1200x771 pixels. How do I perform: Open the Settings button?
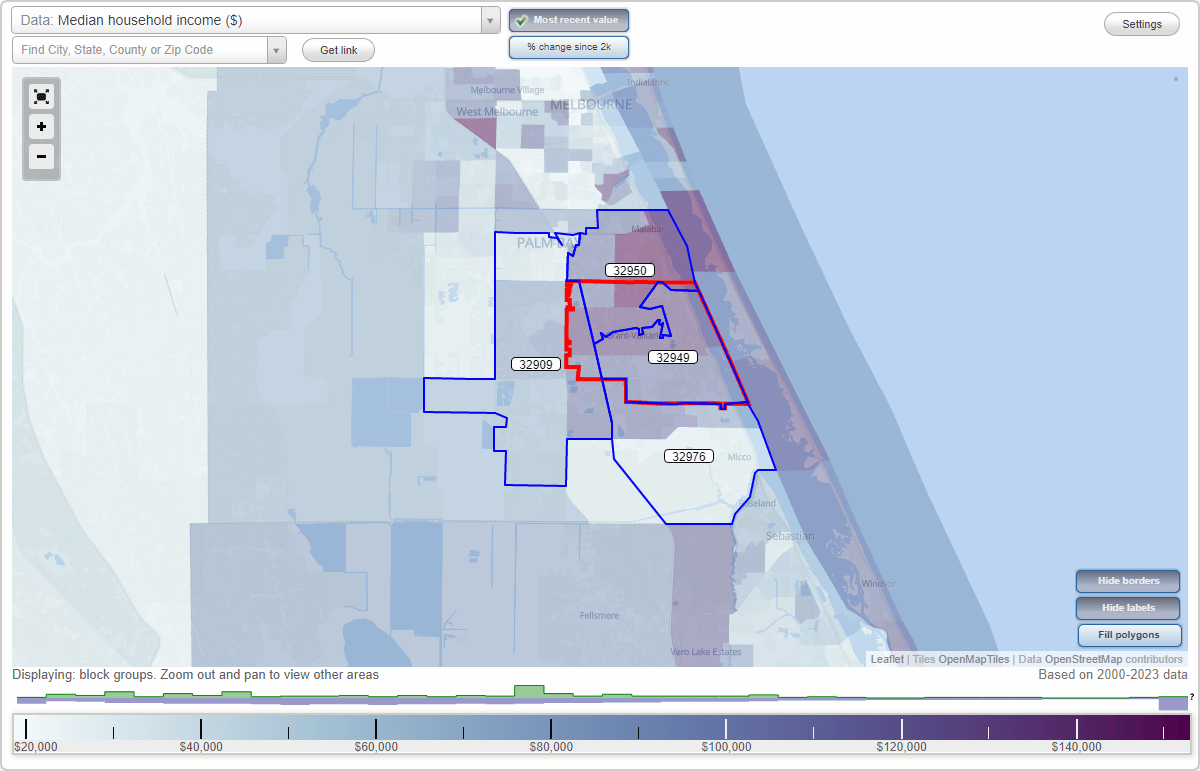[x=1142, y=25]
